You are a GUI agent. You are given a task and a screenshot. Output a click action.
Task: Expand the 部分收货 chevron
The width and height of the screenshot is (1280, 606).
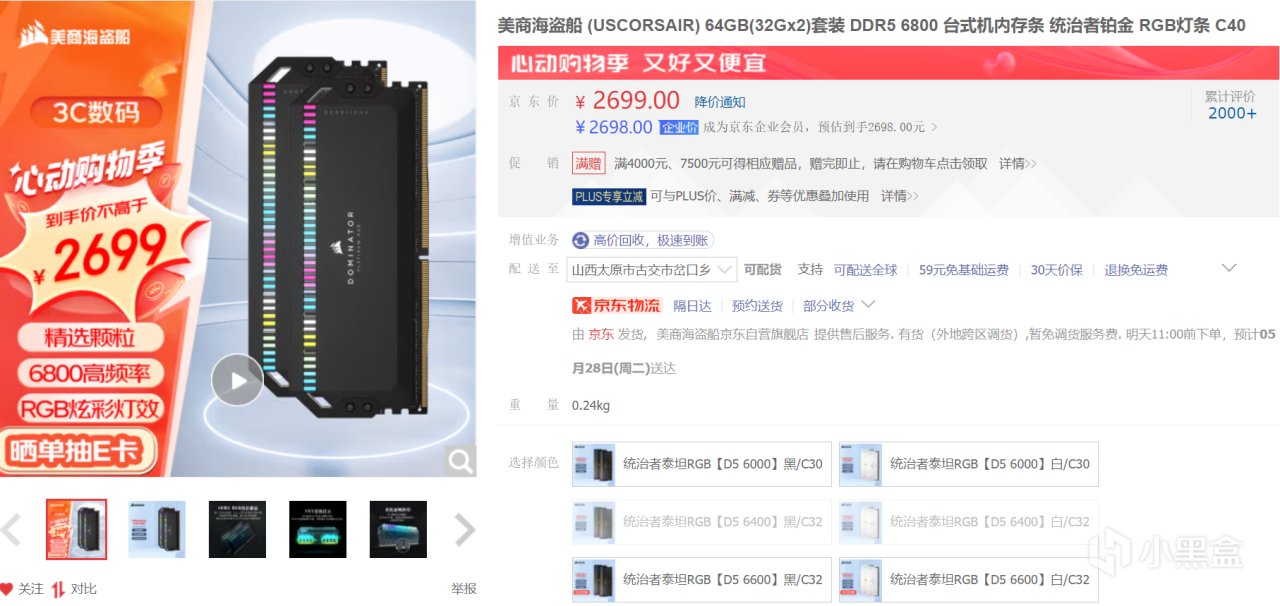point(868,304)
